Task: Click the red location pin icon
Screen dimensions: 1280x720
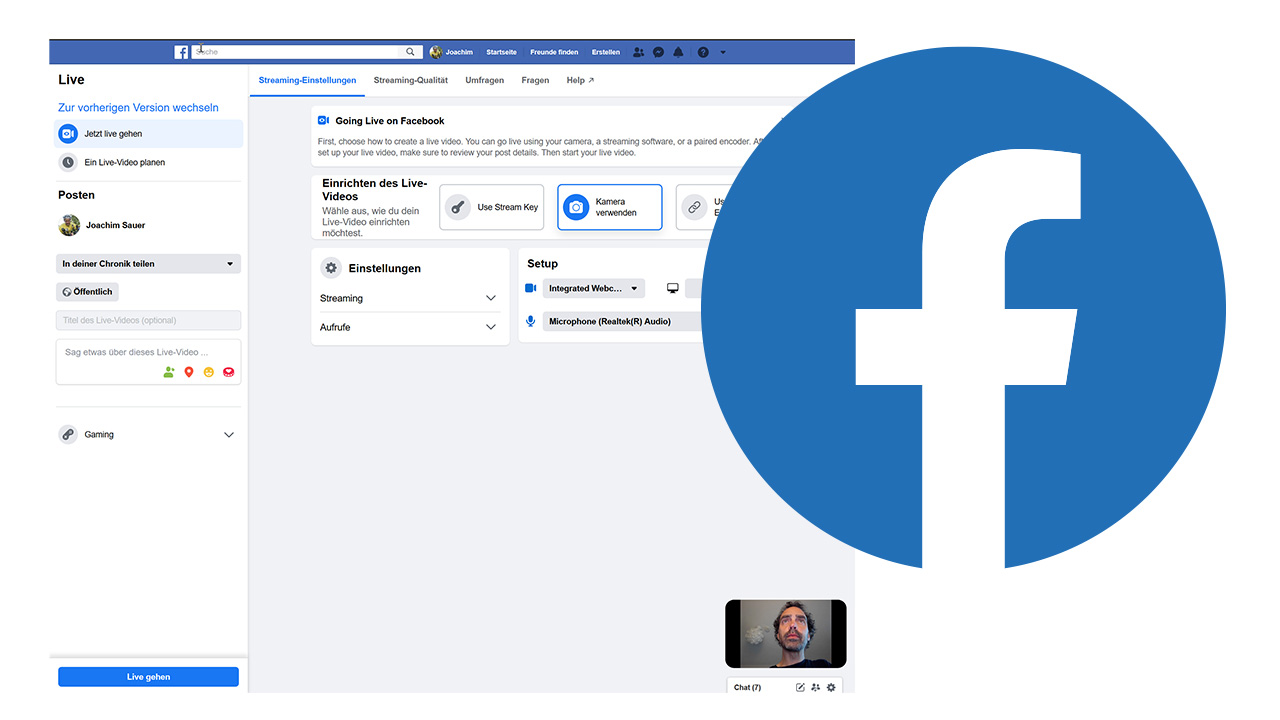Action: [189, 372]
